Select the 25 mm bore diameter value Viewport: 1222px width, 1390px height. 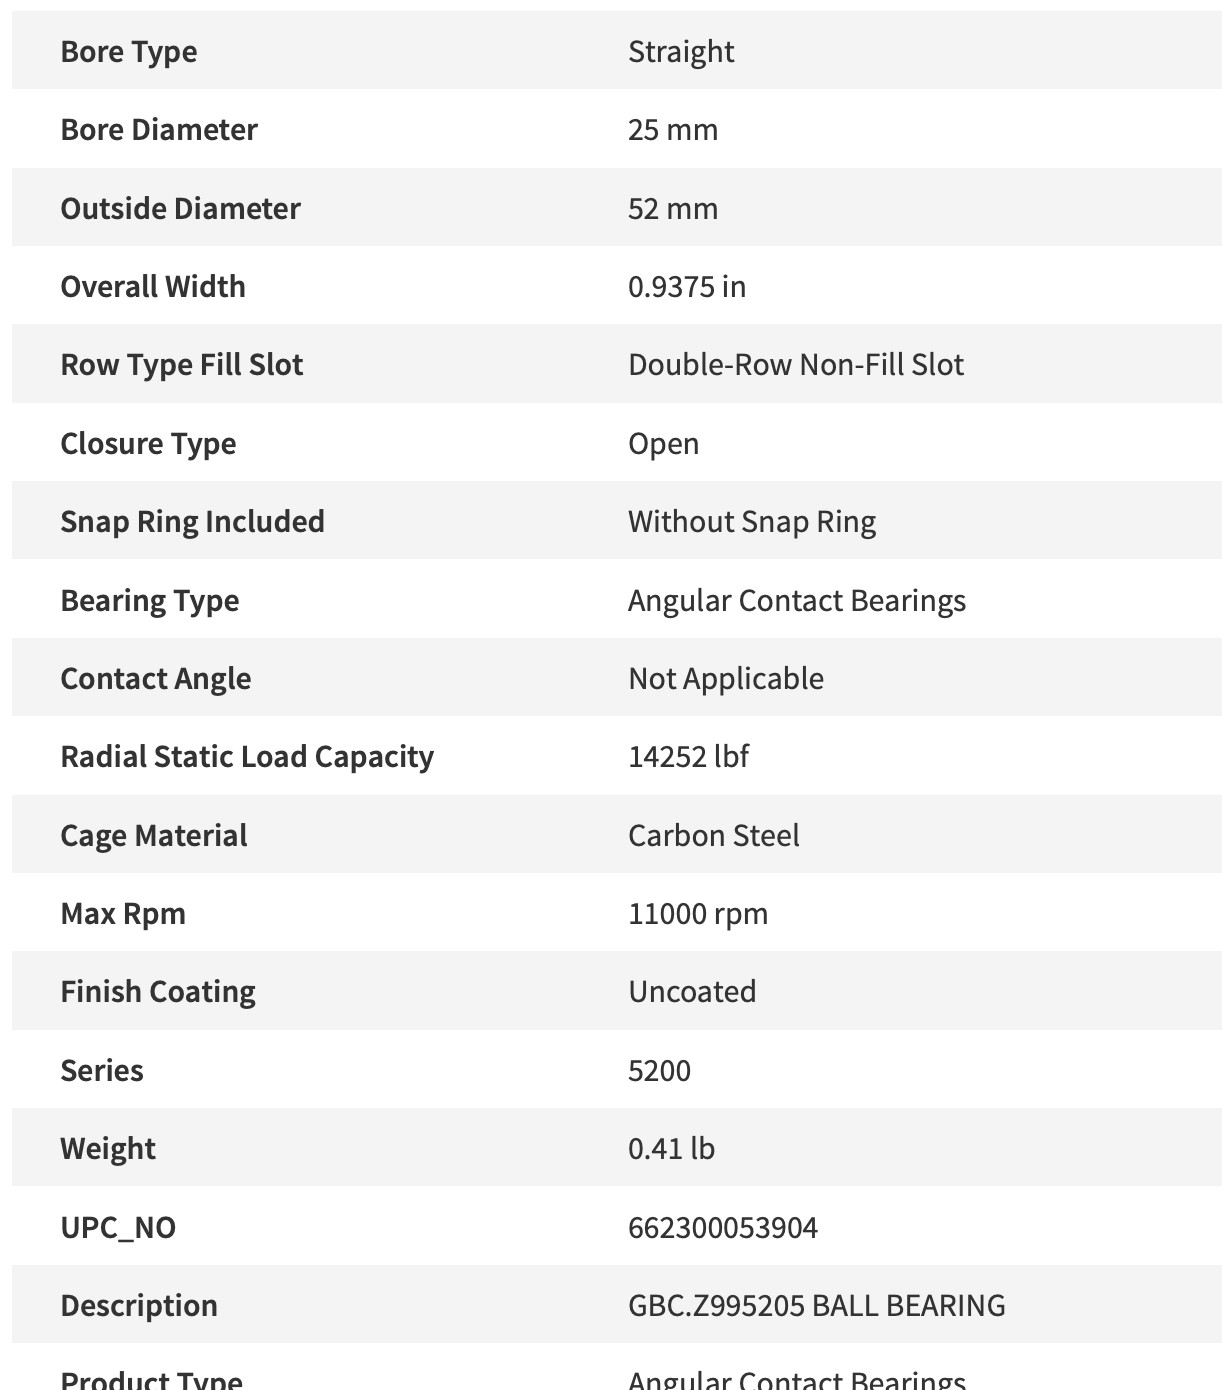pos(672,130)
